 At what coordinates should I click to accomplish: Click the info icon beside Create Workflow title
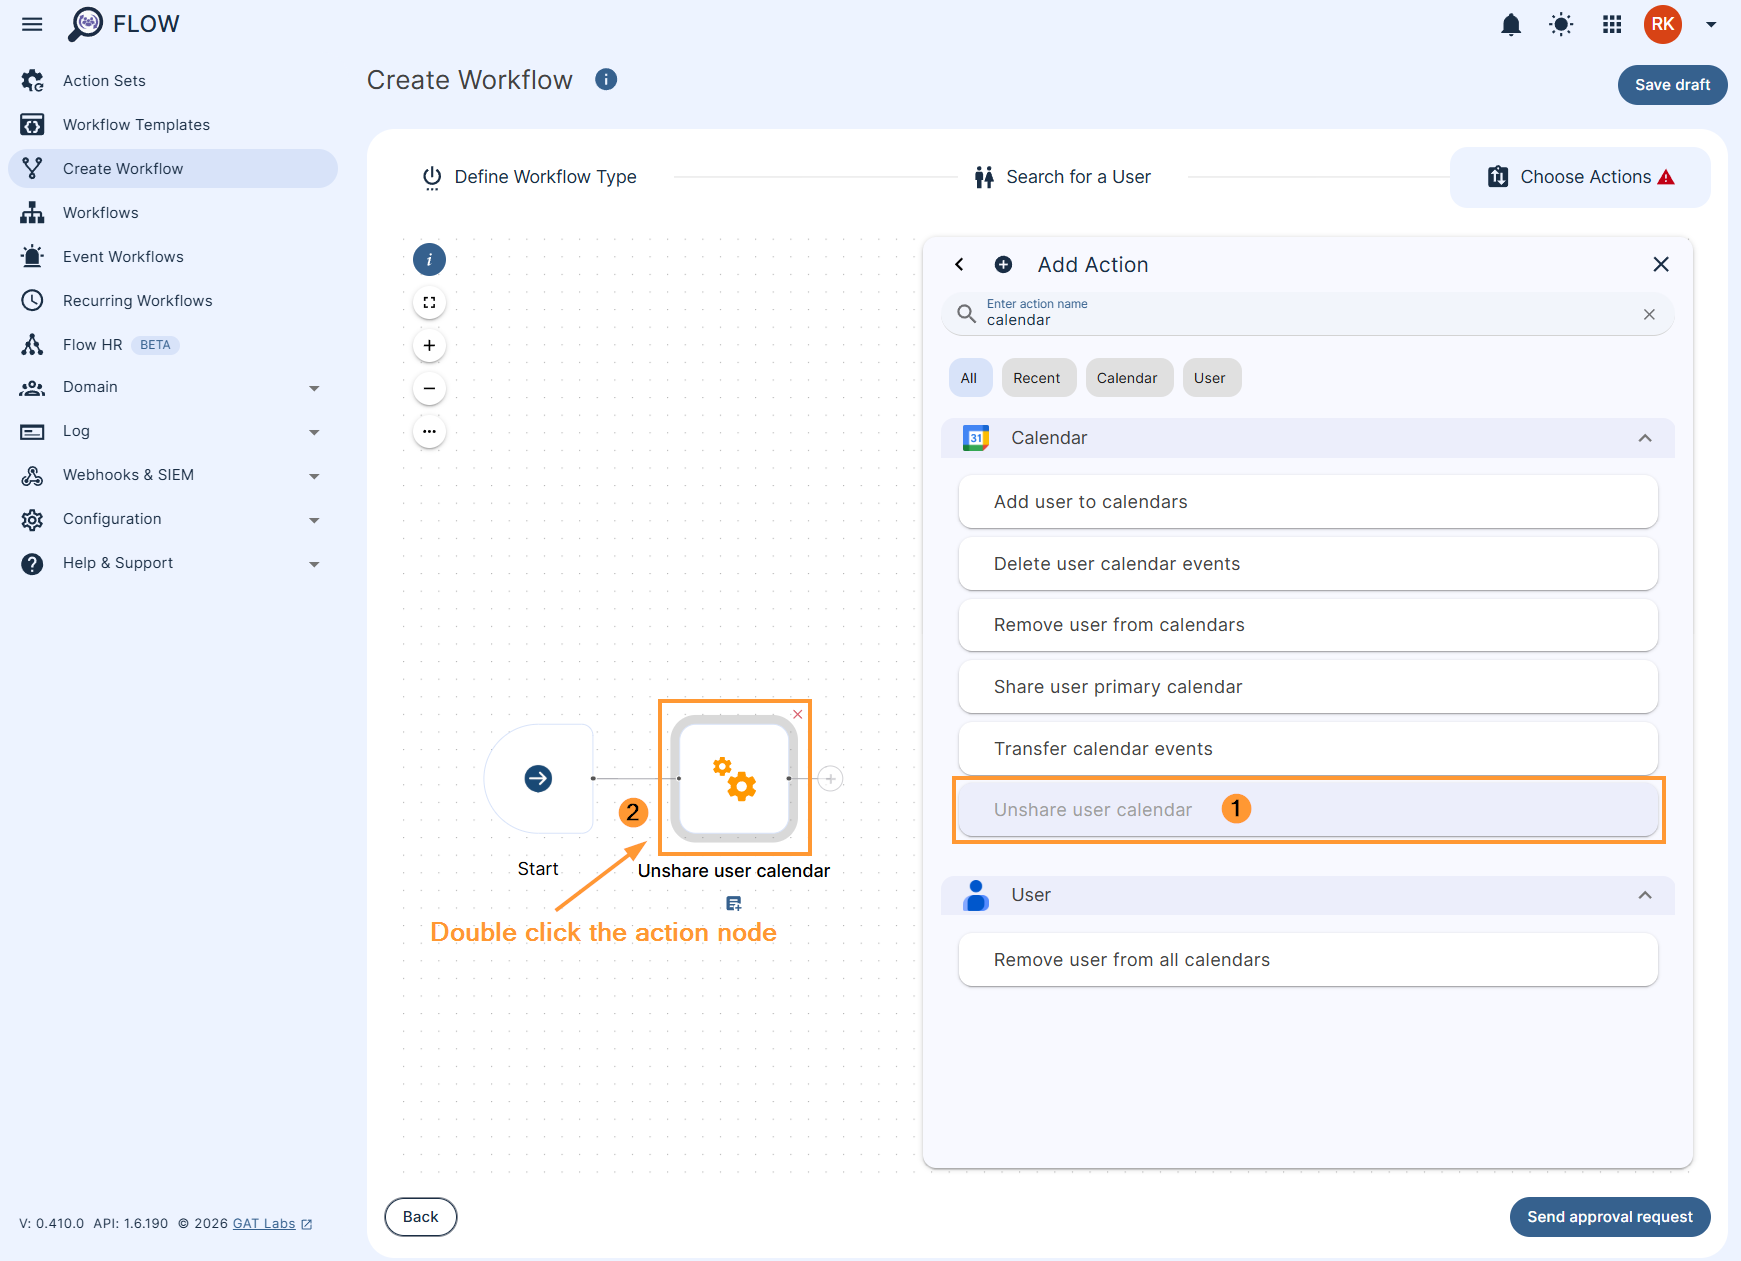[x=606, y=79]
